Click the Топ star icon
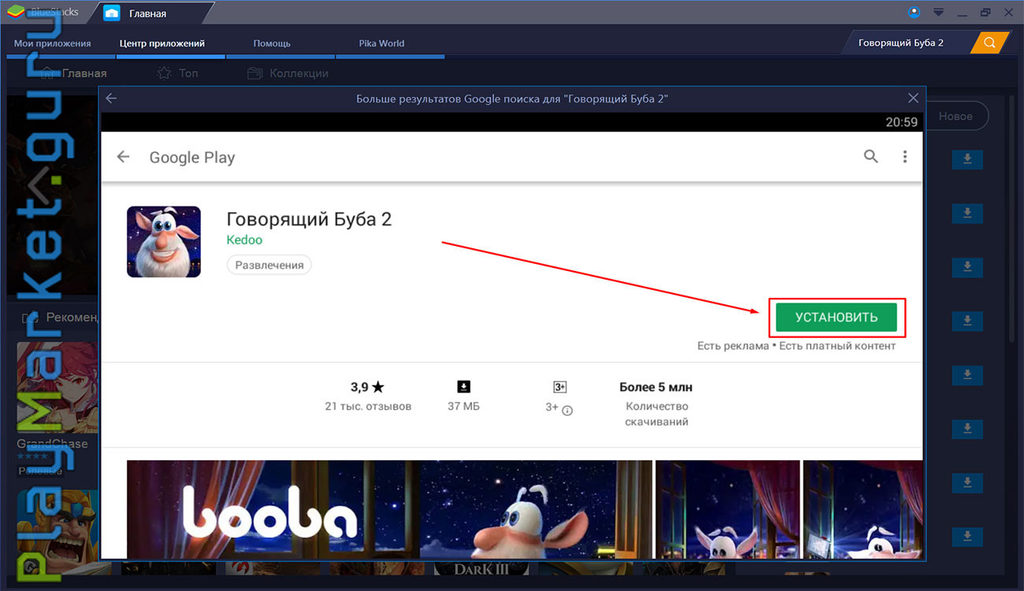The height and width of the screenshot is (591, 1024). click(164, 73)
